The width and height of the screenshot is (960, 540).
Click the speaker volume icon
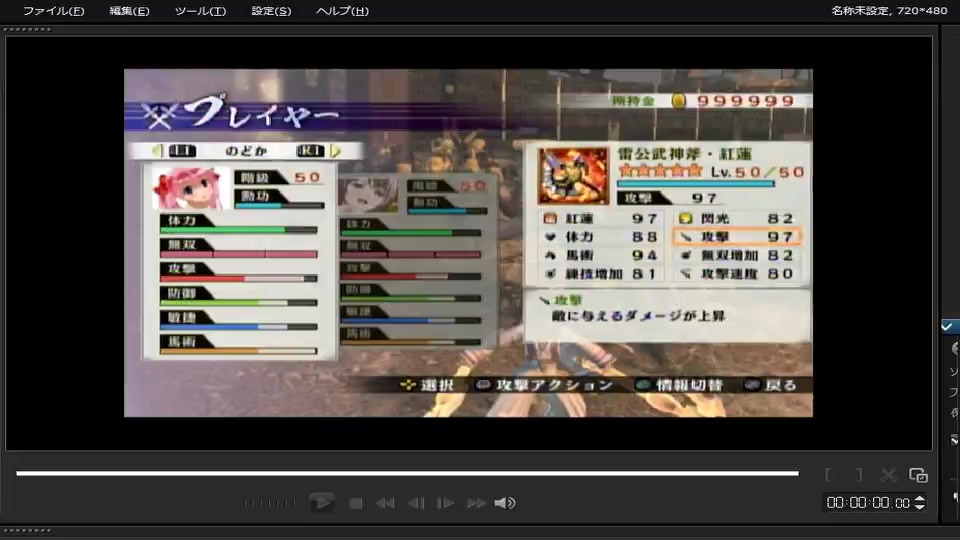coord(505,503)
